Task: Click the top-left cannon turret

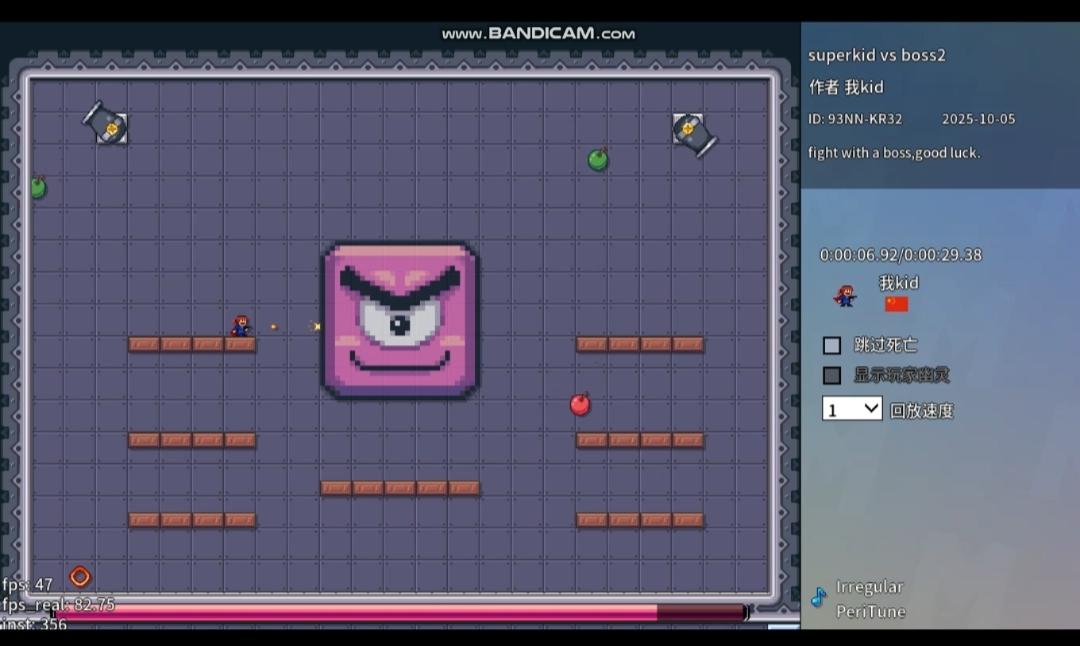Action: coord(106,124)
